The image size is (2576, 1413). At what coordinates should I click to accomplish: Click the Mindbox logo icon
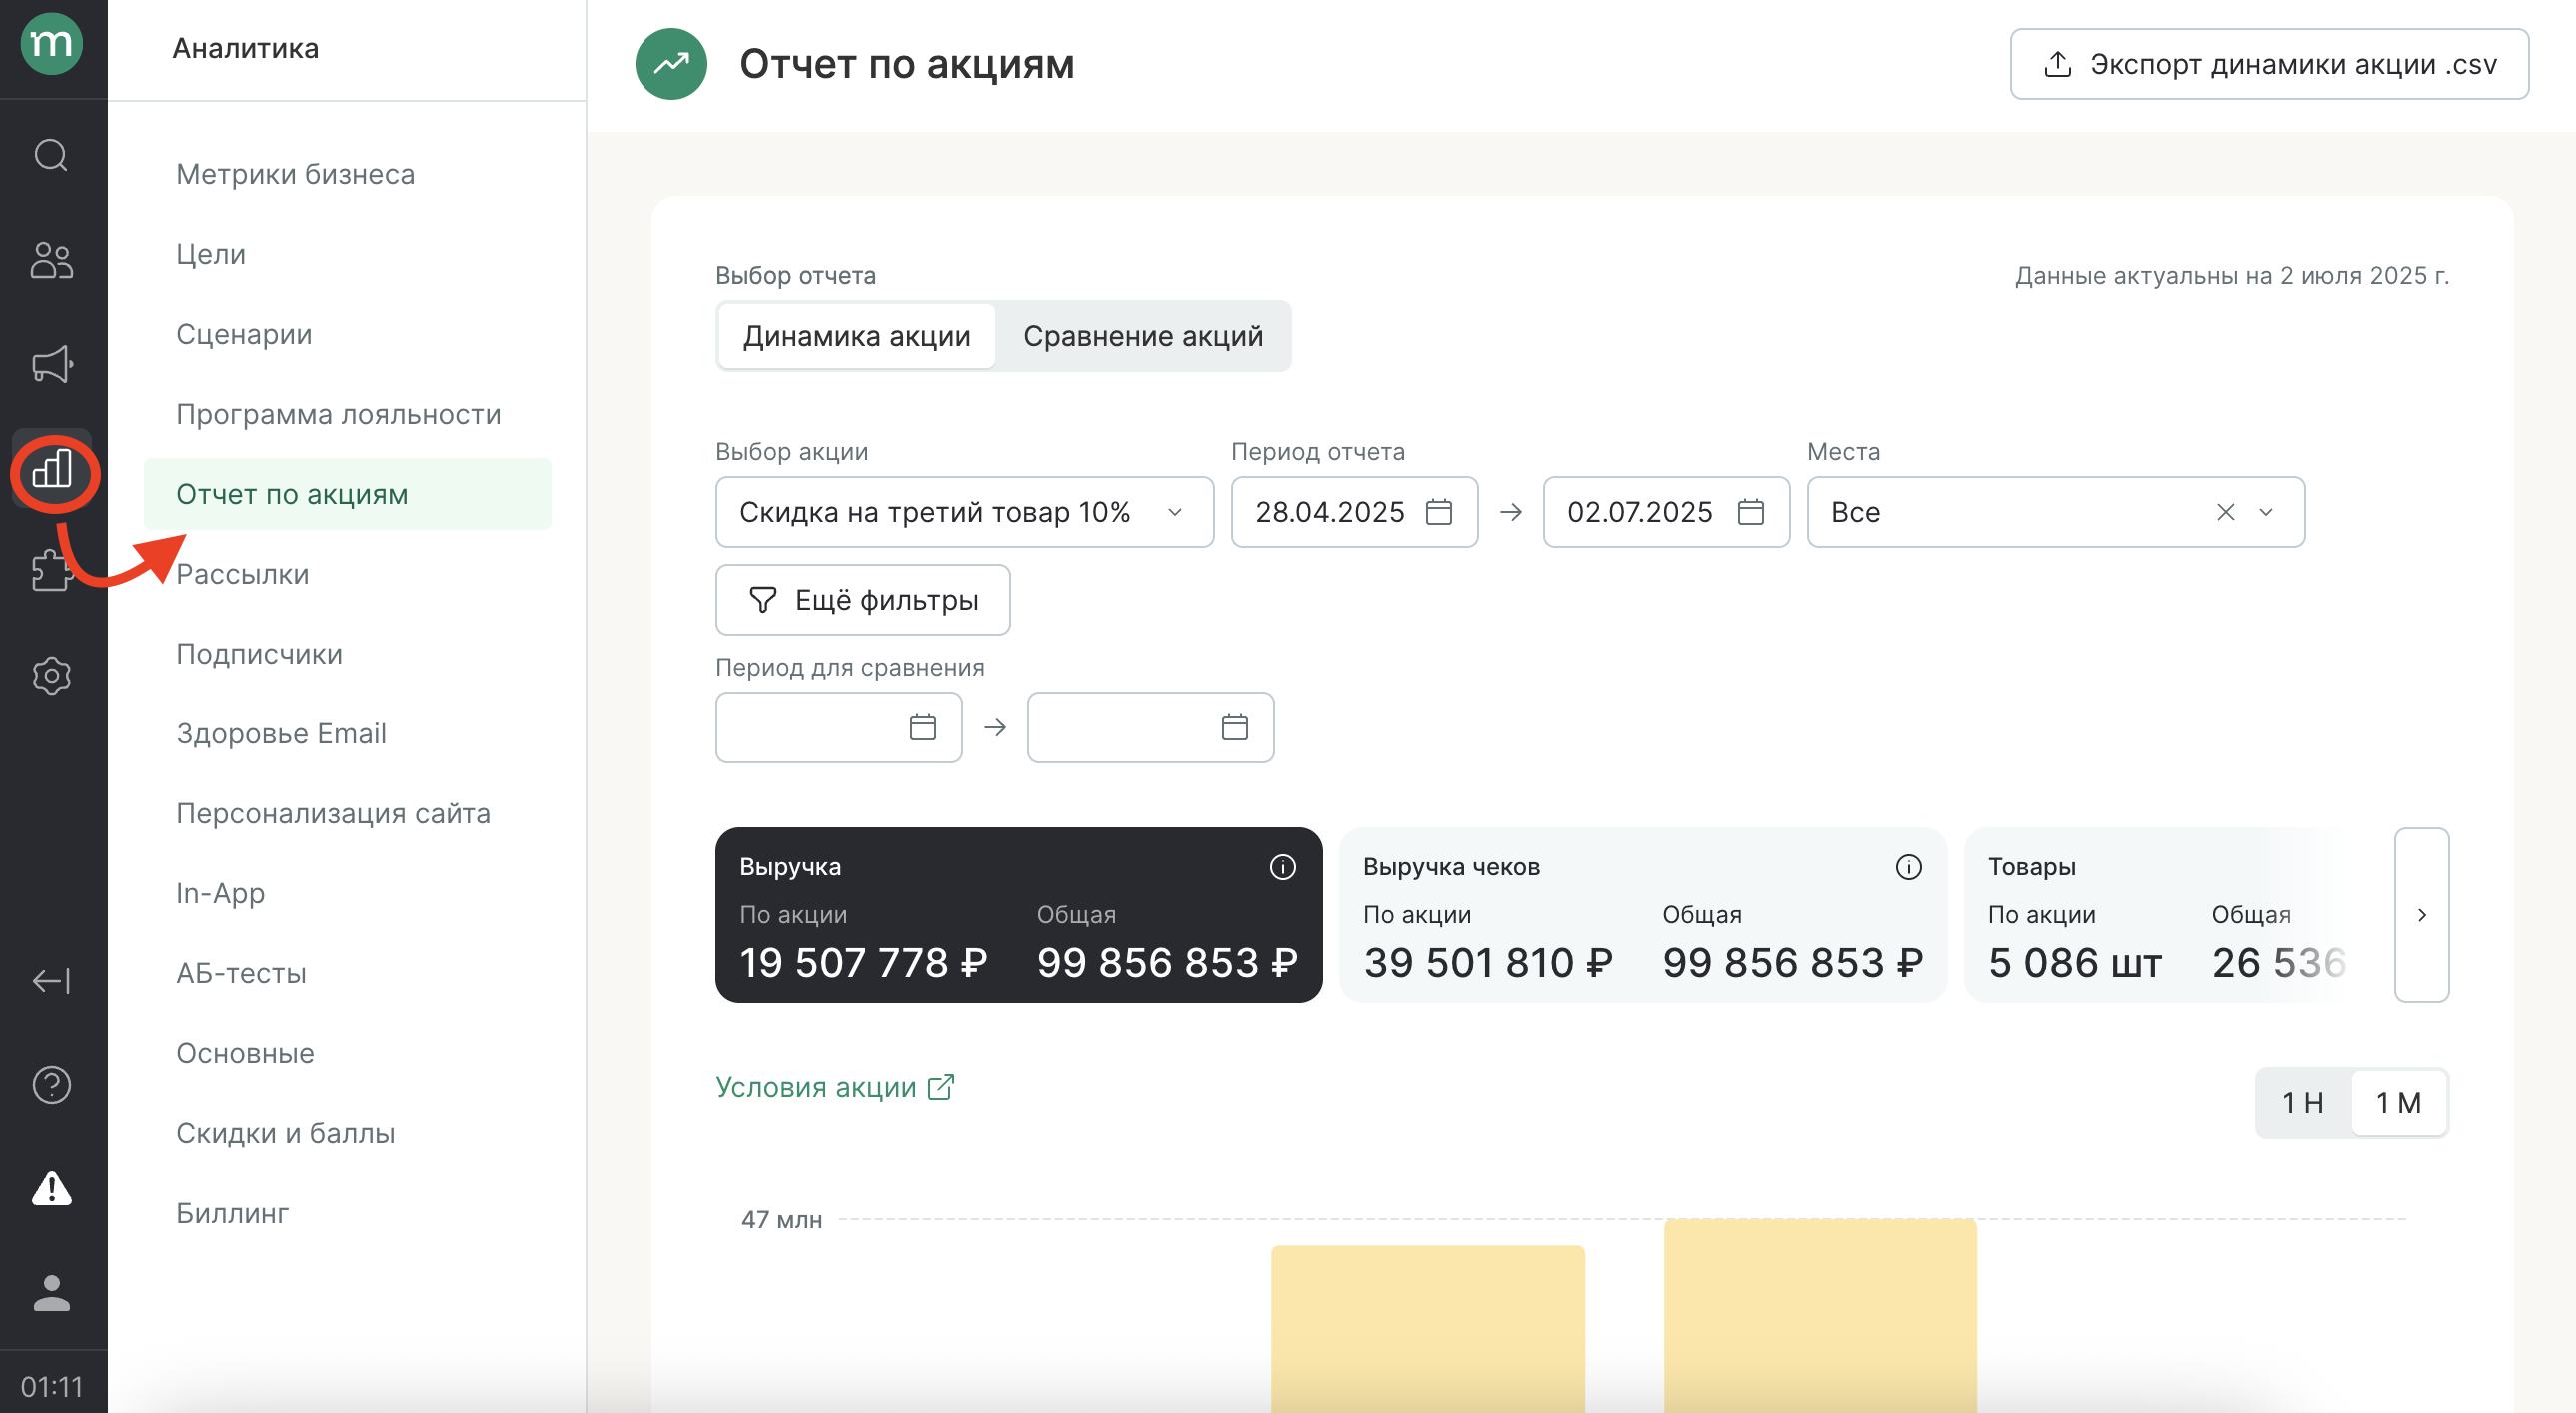(x=52, y=44)
